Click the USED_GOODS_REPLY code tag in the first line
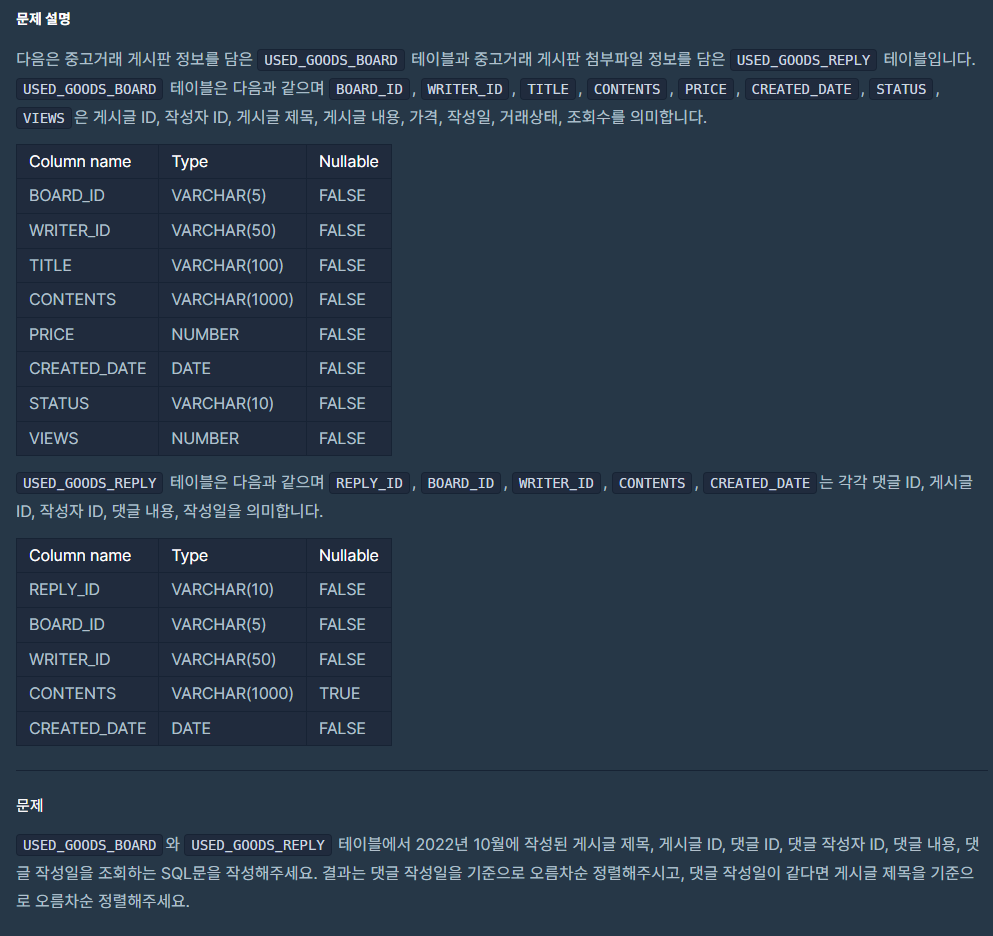Screen dimensions: 993x936 (803, 60)
